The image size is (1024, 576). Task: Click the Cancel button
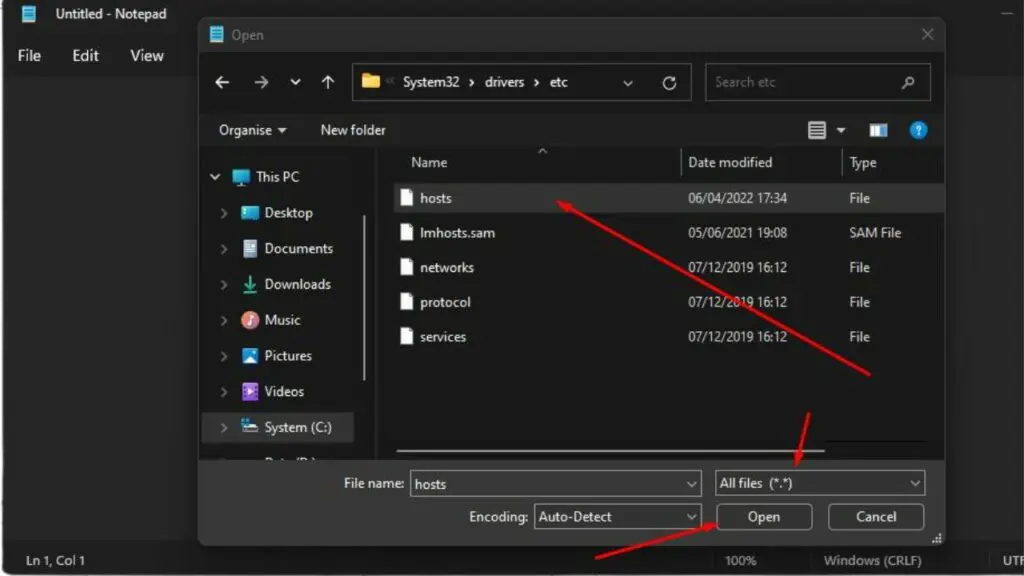(876, 517)
